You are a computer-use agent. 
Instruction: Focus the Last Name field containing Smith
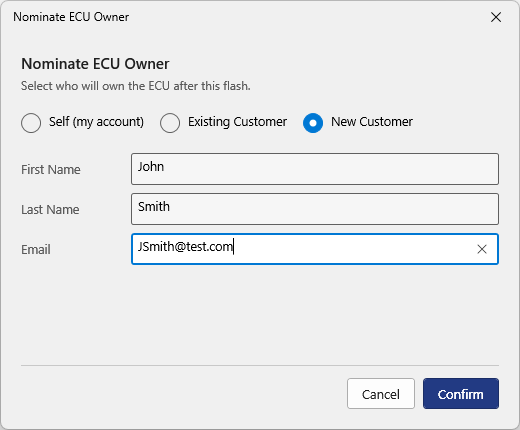pyautogui.click(x=315, y=209)
